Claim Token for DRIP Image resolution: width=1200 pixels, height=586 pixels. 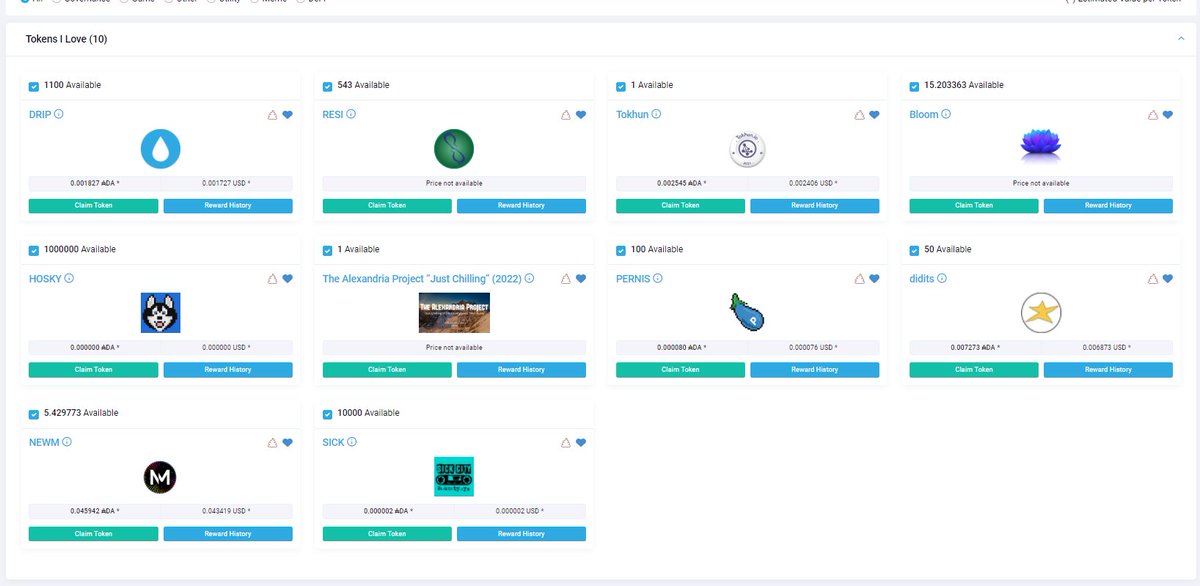(x=94, y=206)
